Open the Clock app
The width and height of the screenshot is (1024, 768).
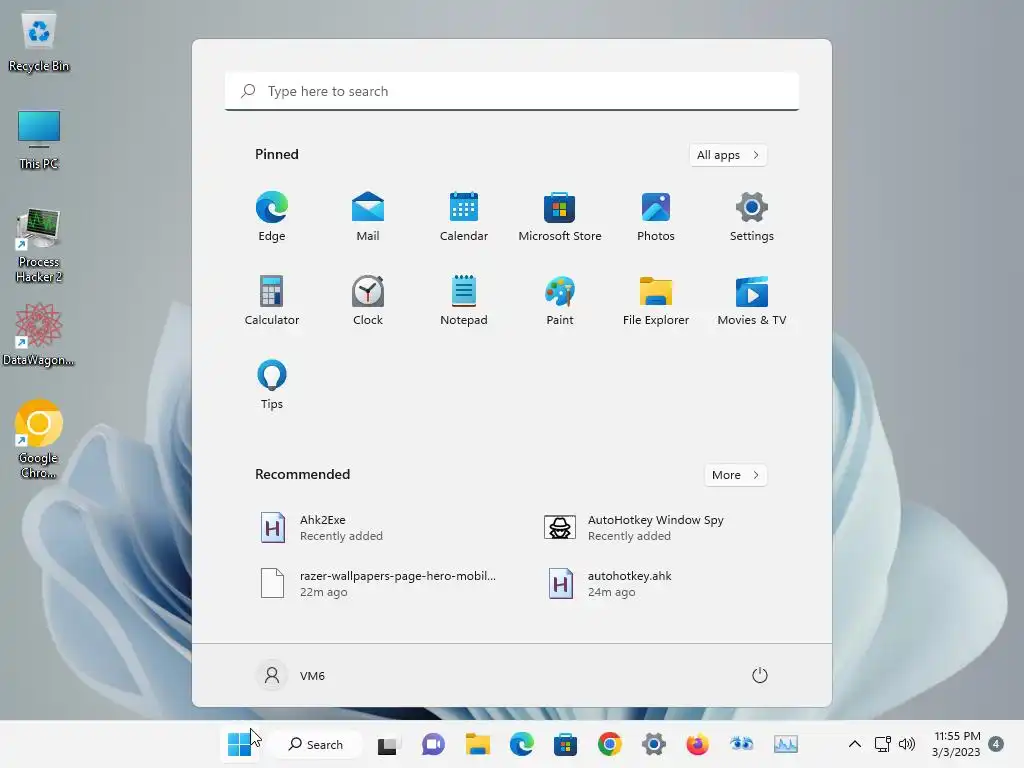368,300
